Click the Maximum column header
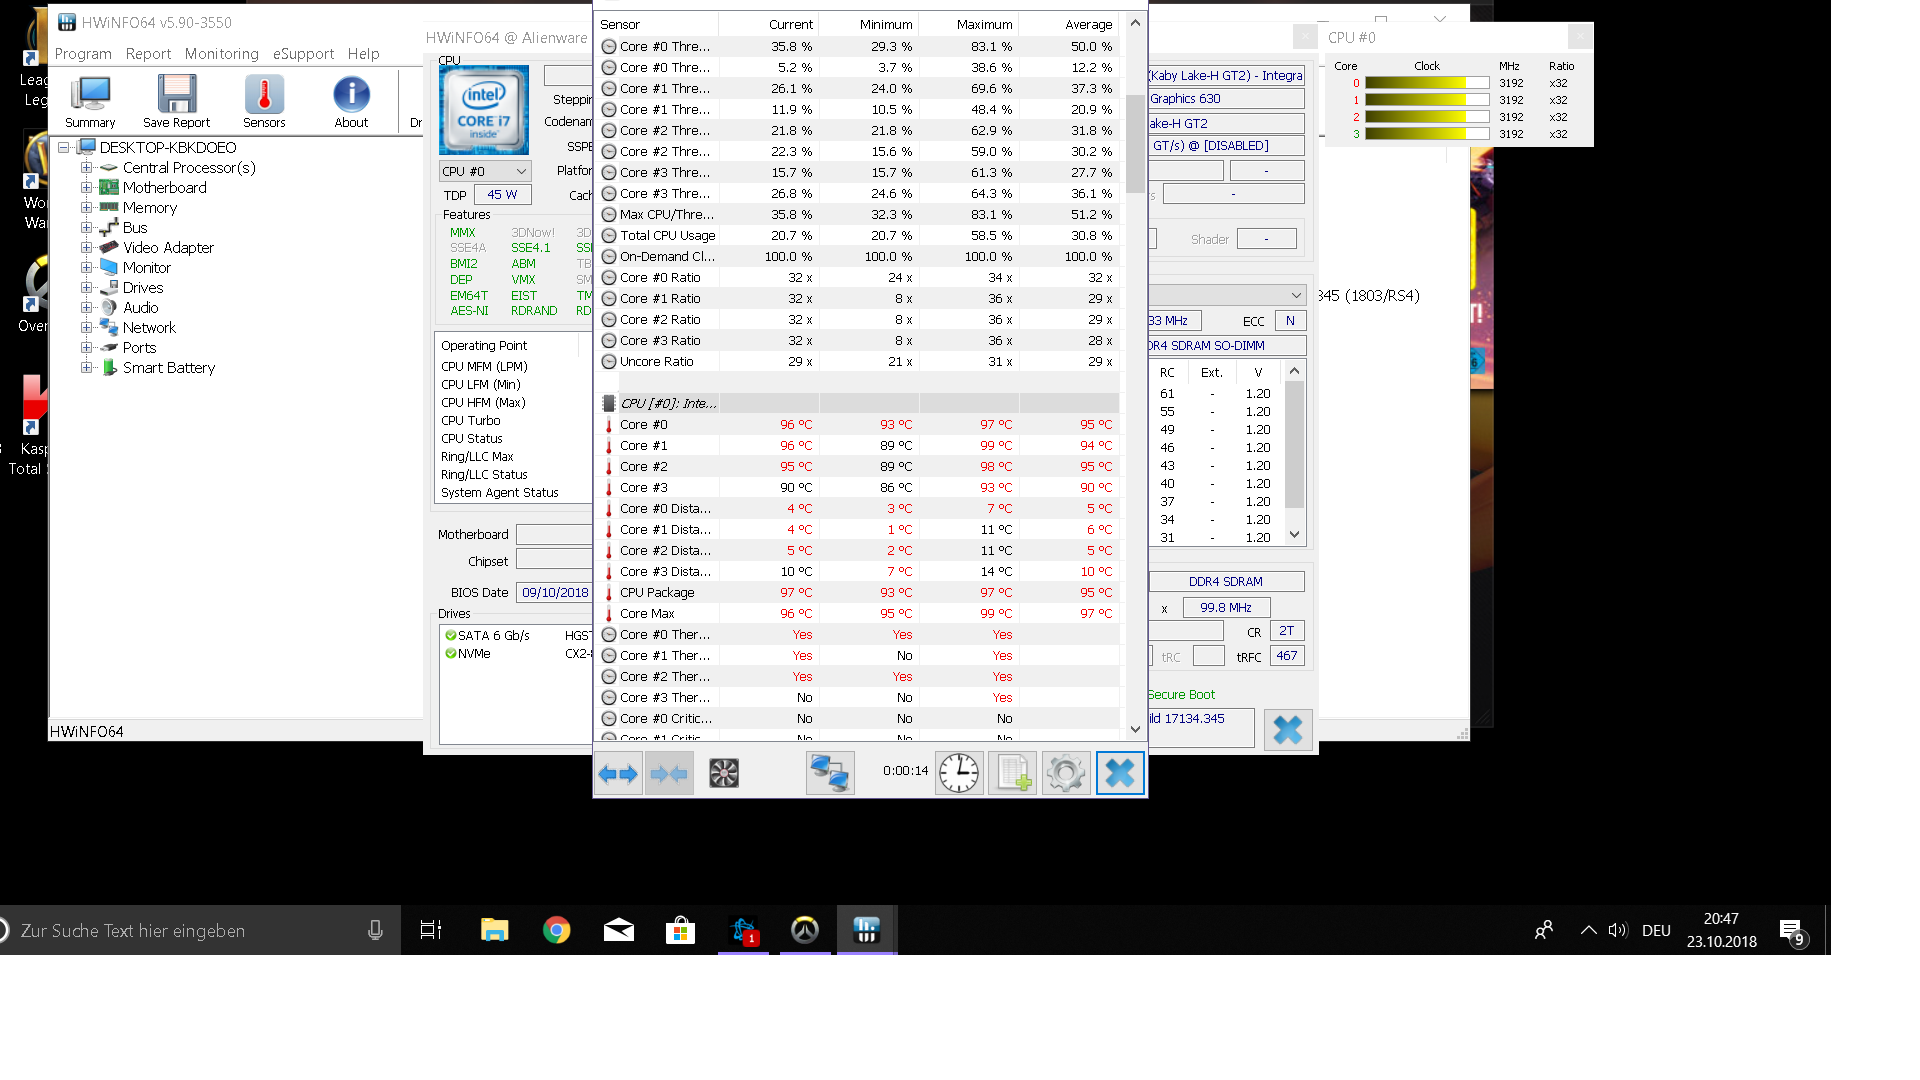Viewport: 1920px width, 1080px height. (969, 24)
